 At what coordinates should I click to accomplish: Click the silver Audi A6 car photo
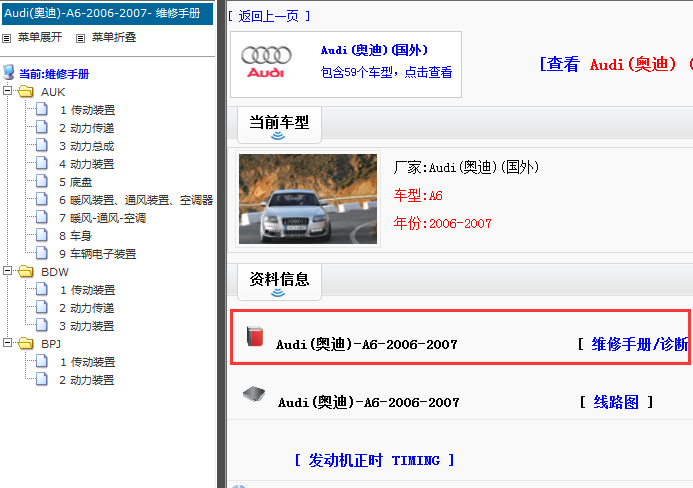tap(308, 198)
